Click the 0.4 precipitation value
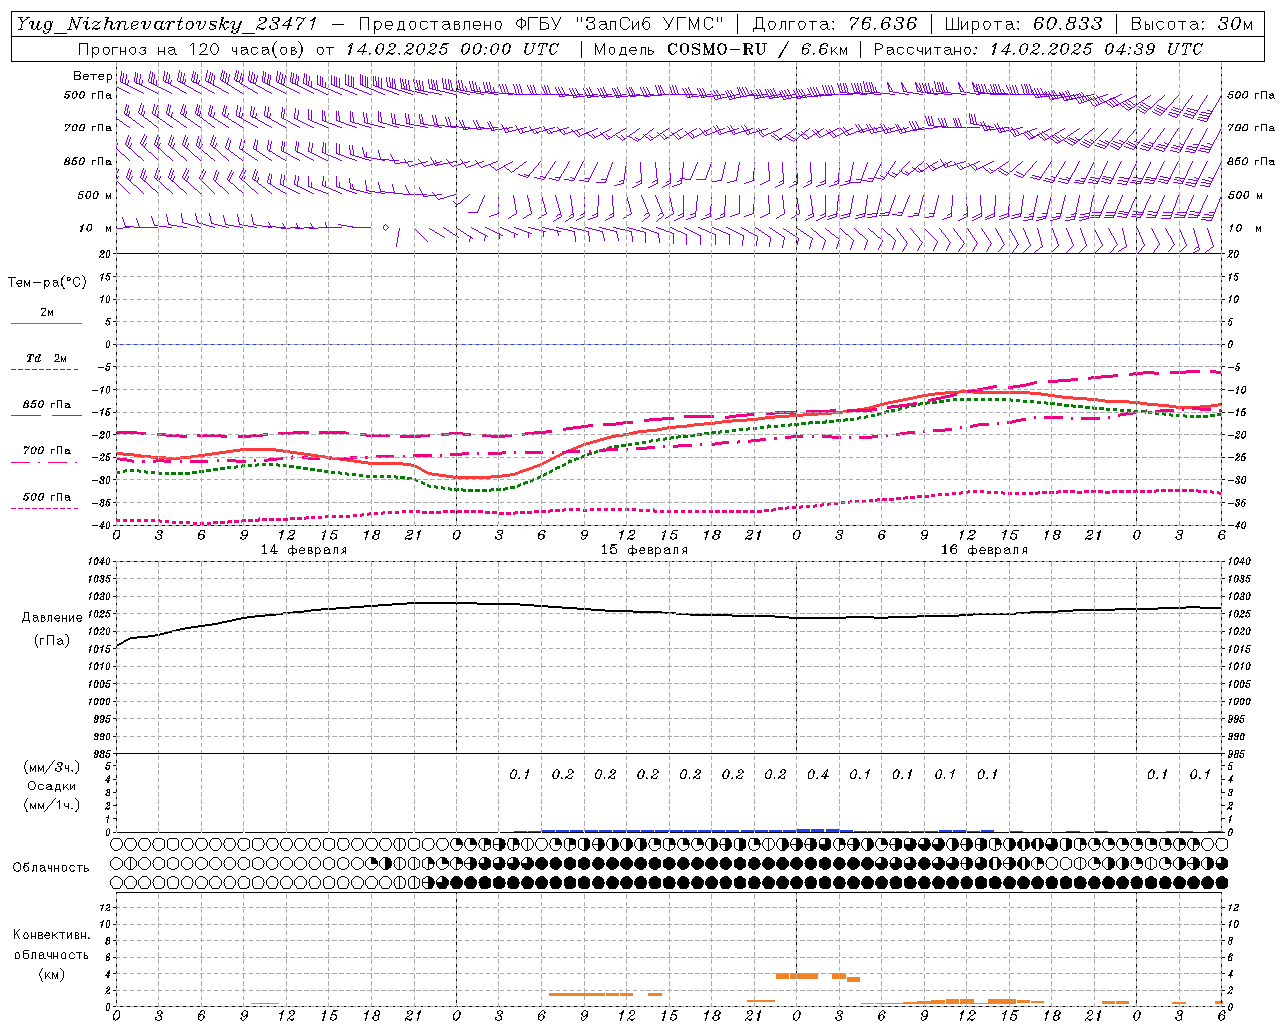Screen dimensions: 1280x1024 pyautogui.click(x=818, y=774)
